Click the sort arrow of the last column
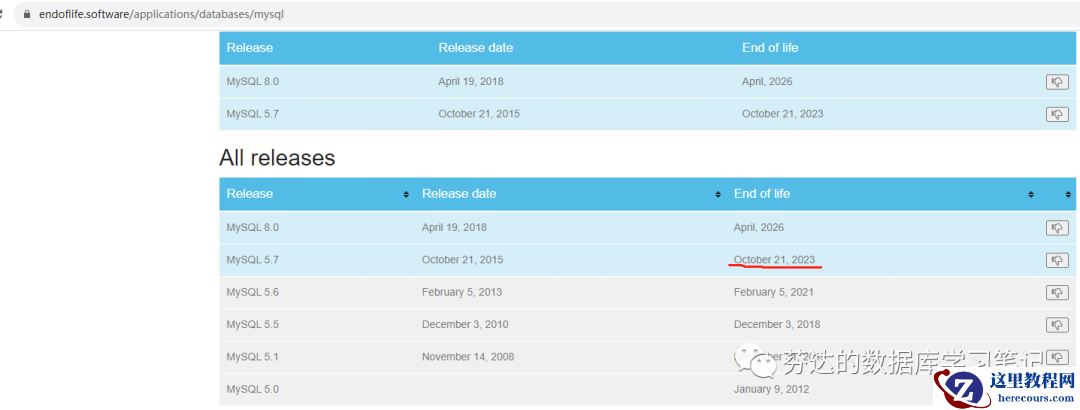This screenshot has width=1080, height=410. [1068, 194]
